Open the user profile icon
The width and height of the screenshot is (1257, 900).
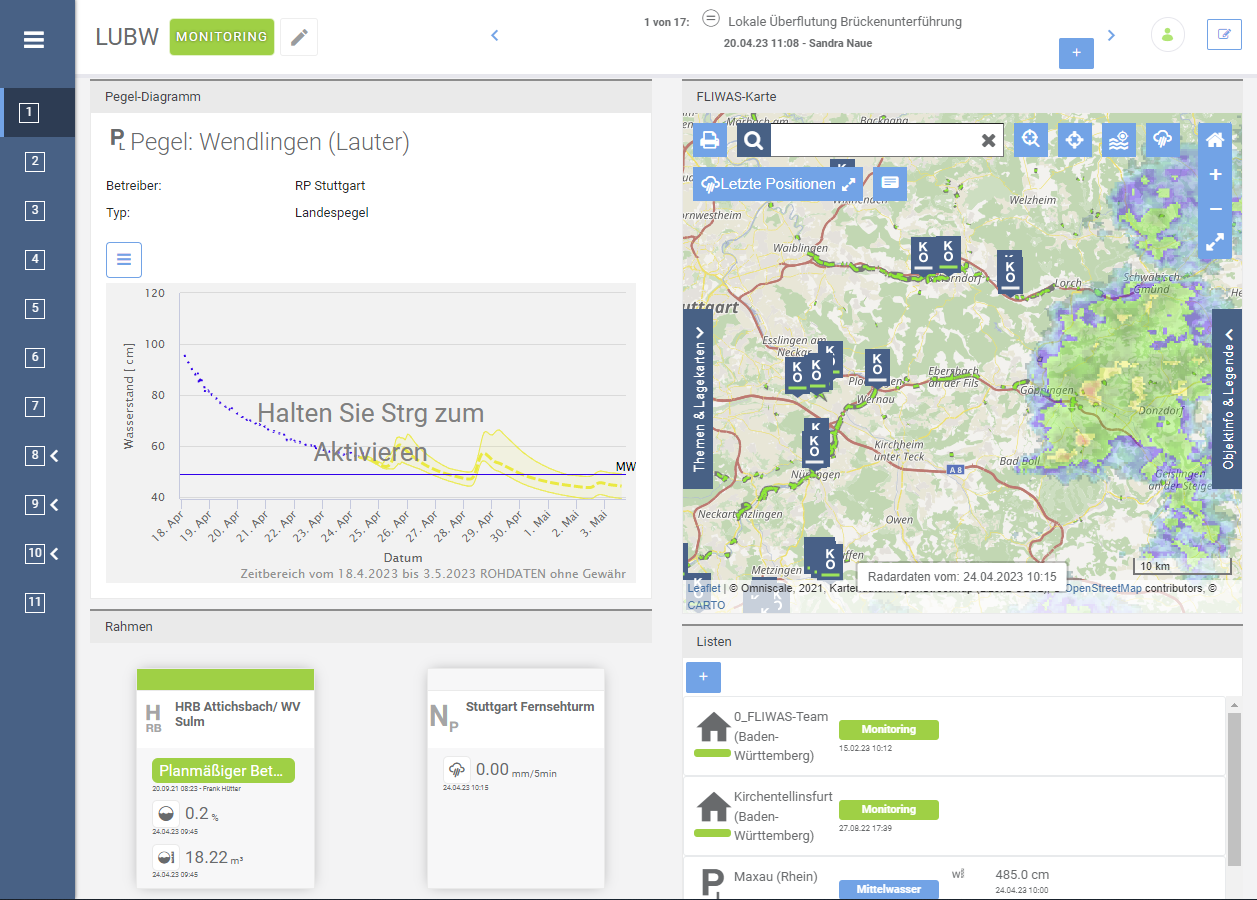click(x=1167, y=35)
